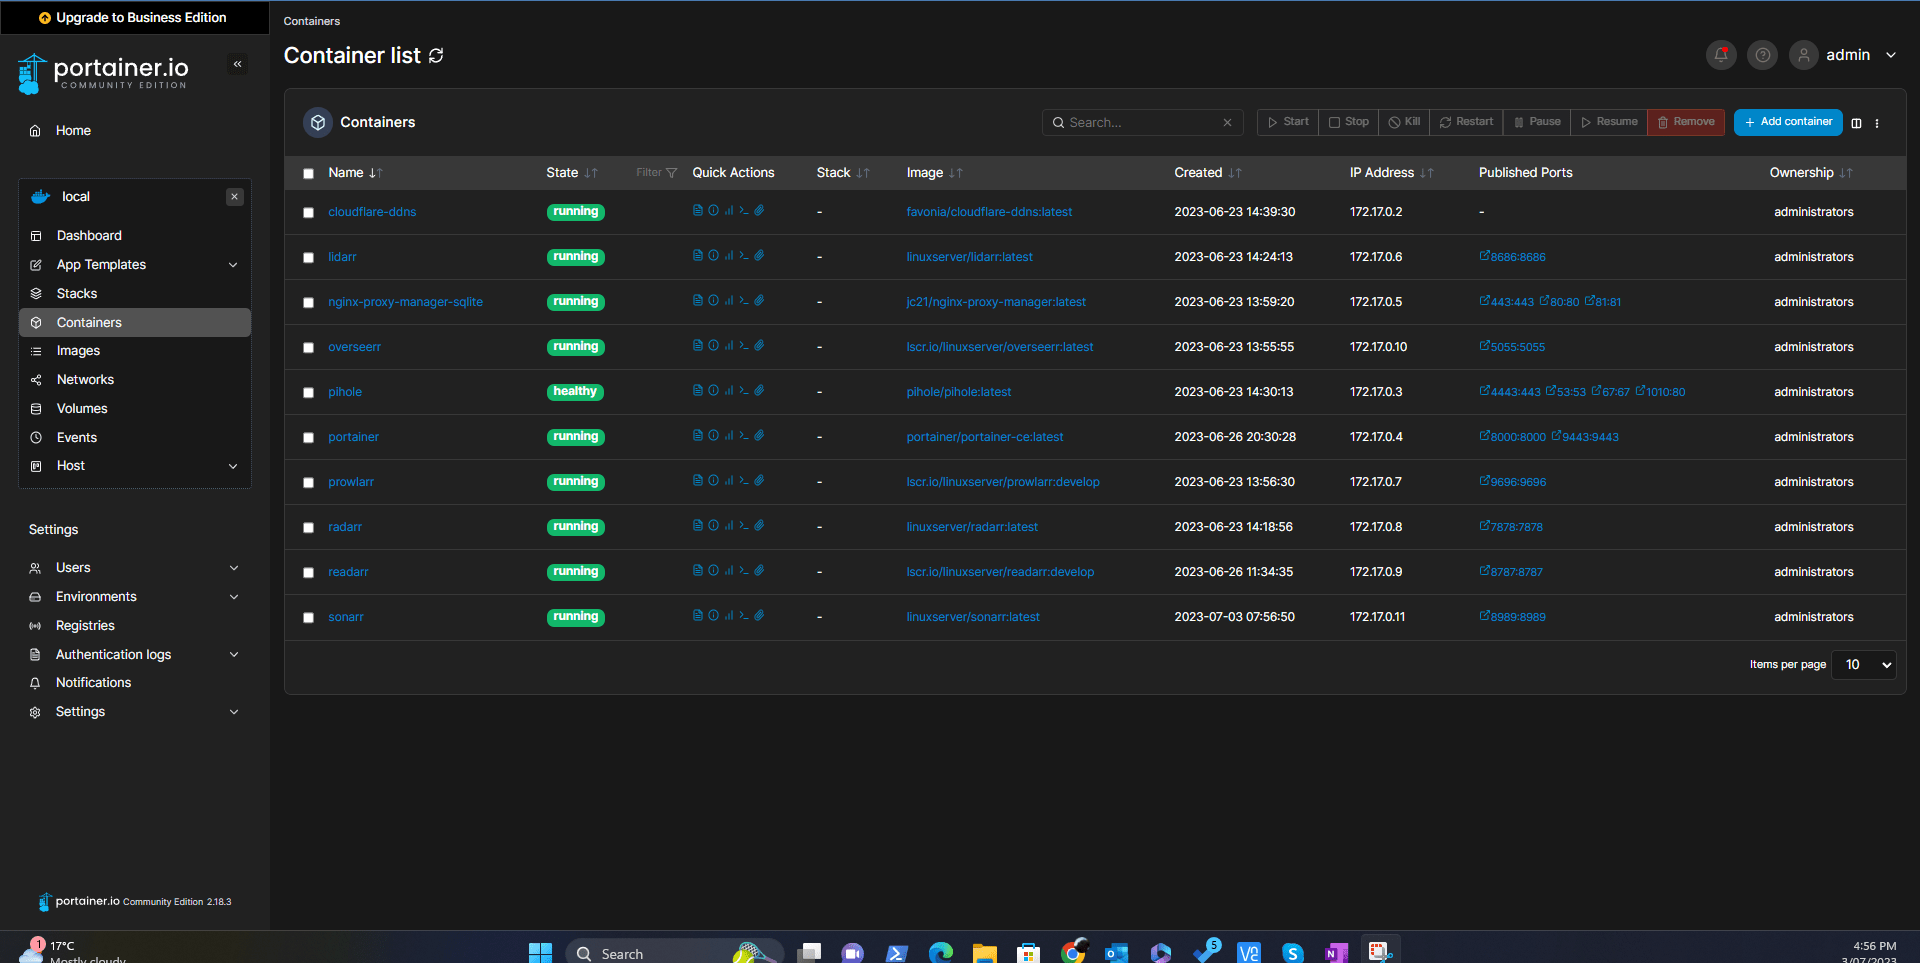Sort containers by State column arrows
Screen dimensions: 1920x963
[591, 173]
